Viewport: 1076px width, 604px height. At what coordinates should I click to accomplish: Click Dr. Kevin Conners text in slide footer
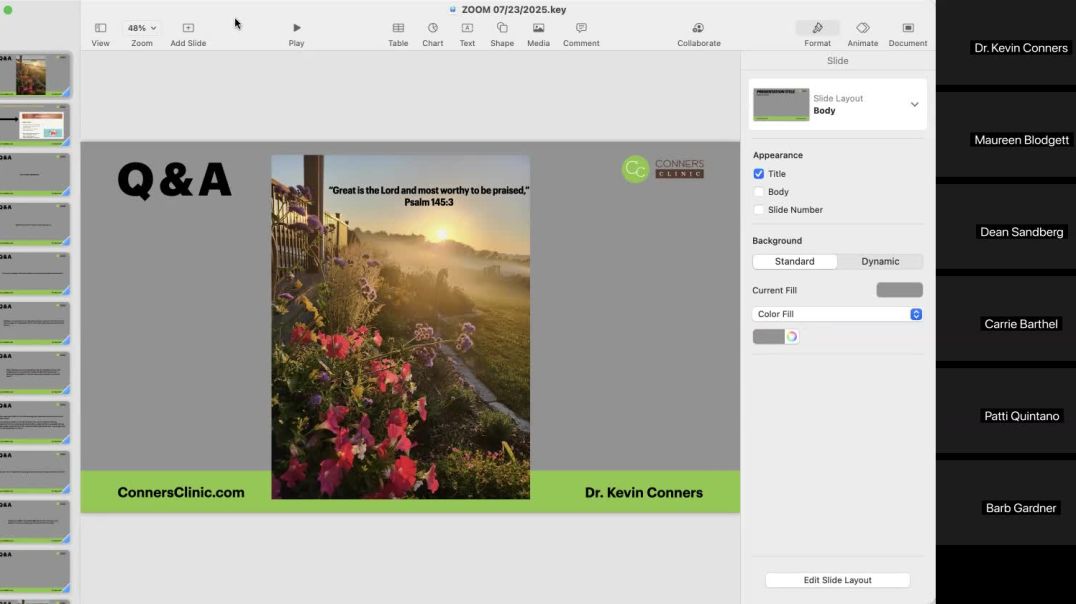click(644, 492)
